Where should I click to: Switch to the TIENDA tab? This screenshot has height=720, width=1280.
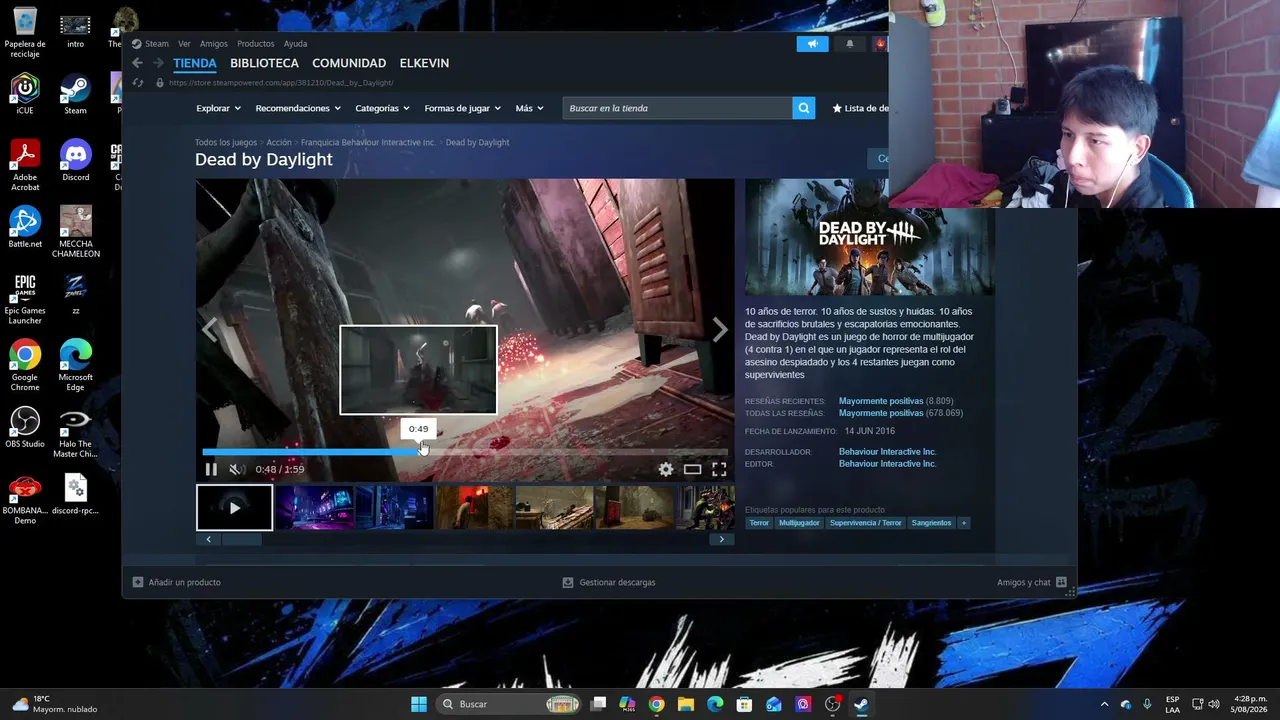point(195,63)
